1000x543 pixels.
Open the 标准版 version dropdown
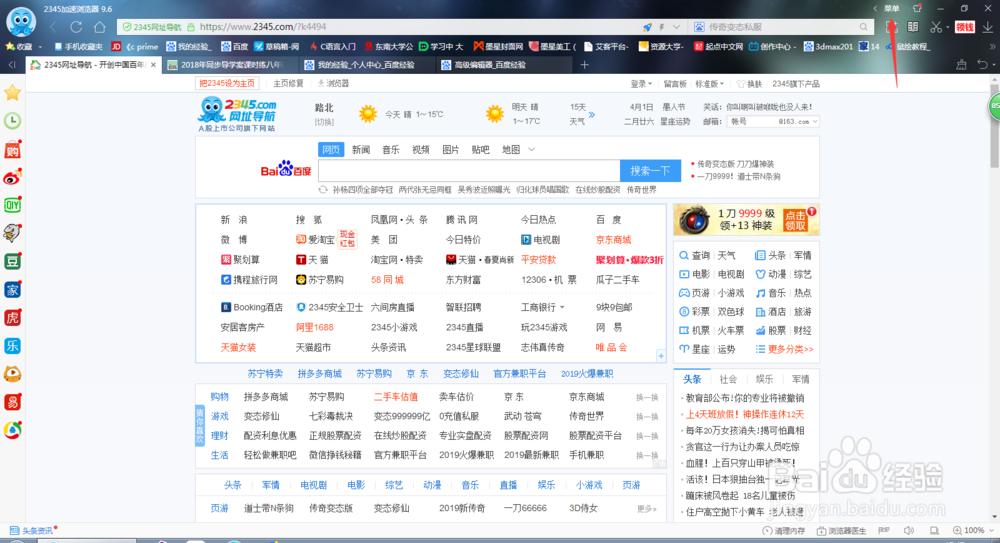click(x=709, y=84)
